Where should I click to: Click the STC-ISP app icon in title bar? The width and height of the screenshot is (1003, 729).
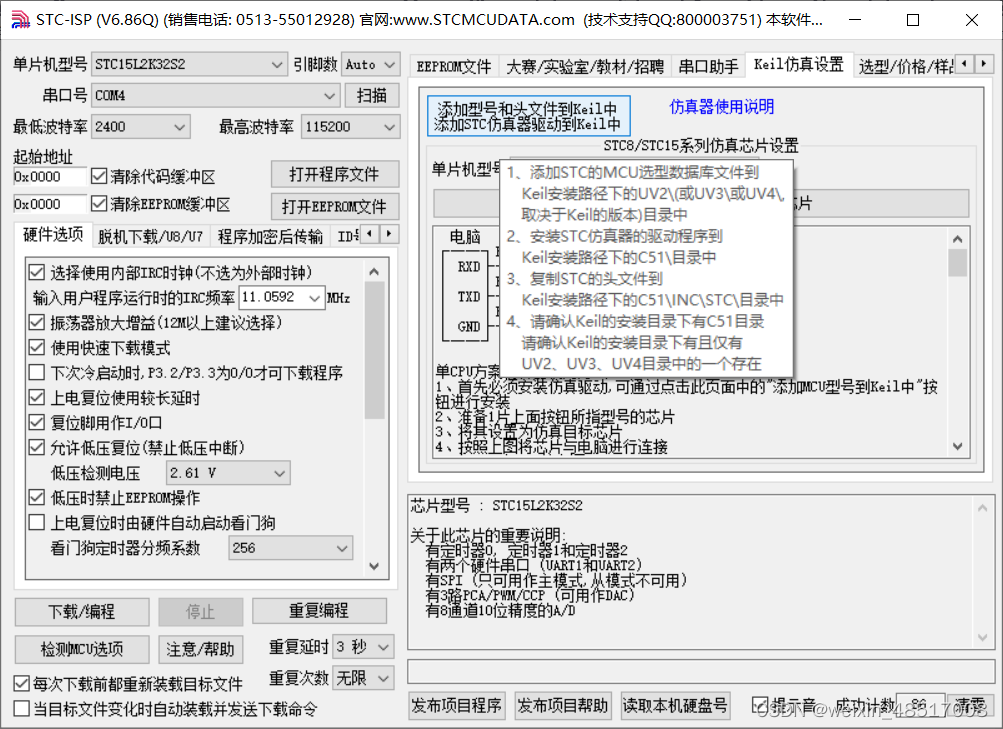[x=20, y=20]
